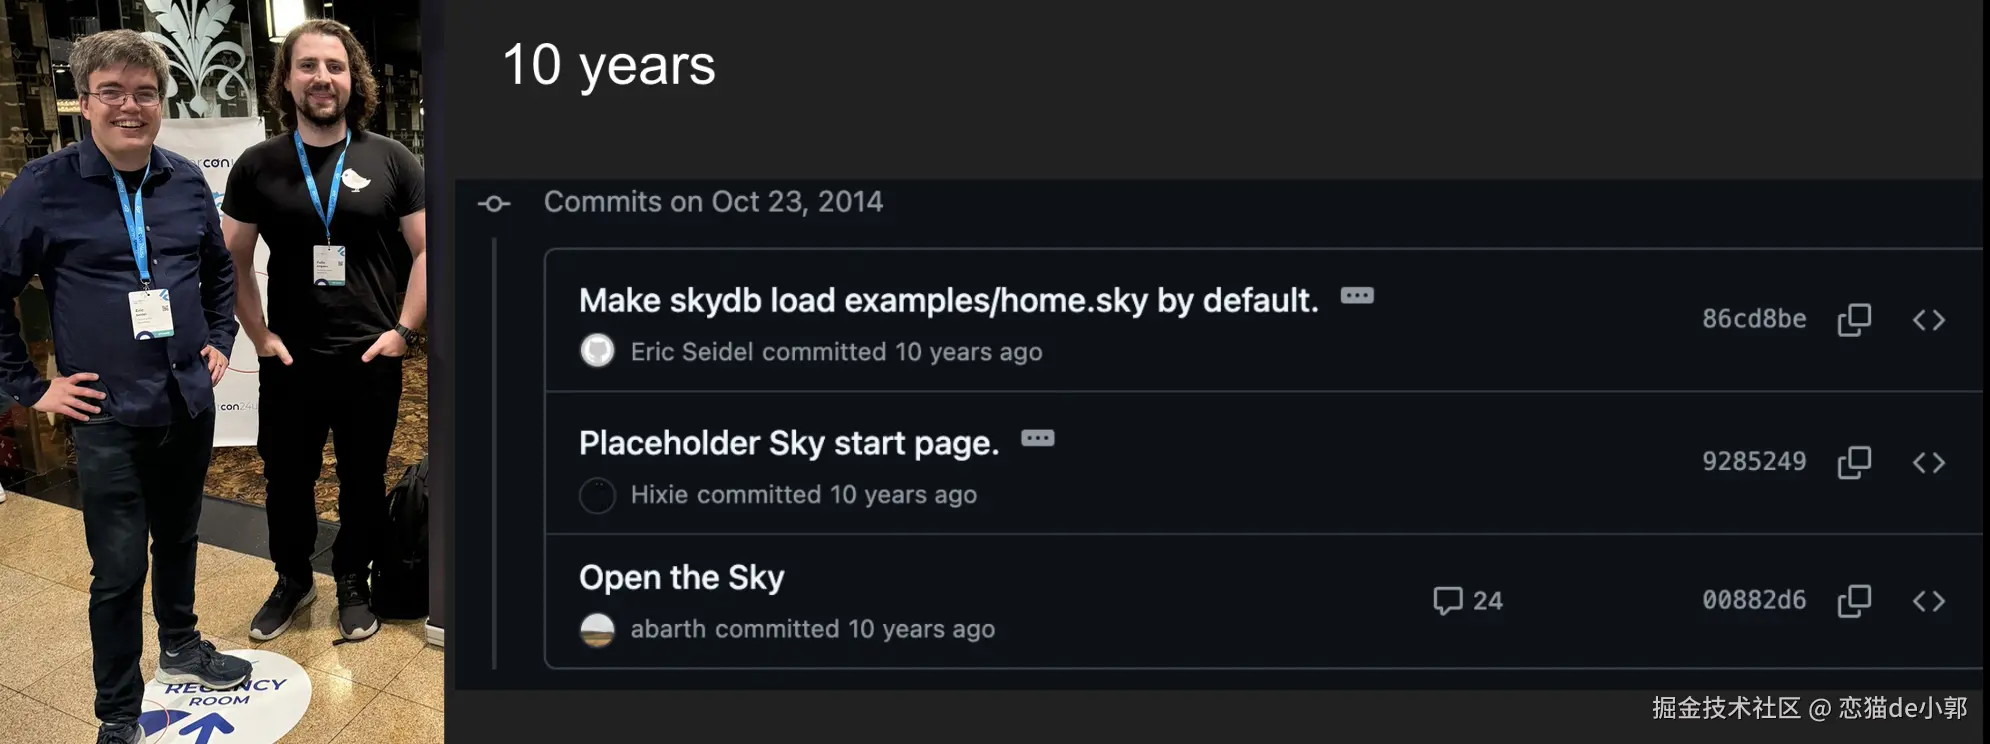The image size is (1990, 744).
Task: View commit hash 00882d6
Action: click(x=1754, y=600)
